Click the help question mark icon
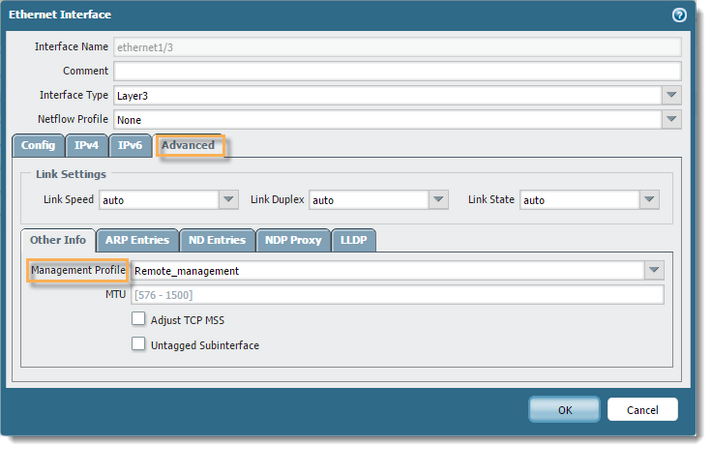The width and height of the screenshot is (711, 451). pyautogui.click(x=679, y=15)
